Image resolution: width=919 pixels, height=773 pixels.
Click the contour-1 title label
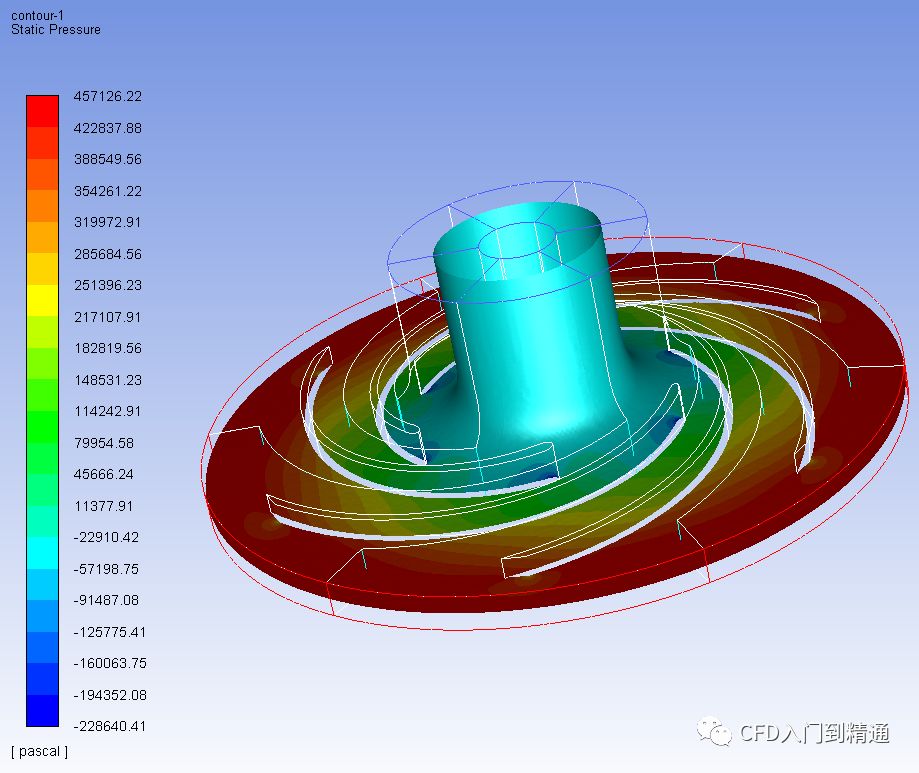coord(37,16)
